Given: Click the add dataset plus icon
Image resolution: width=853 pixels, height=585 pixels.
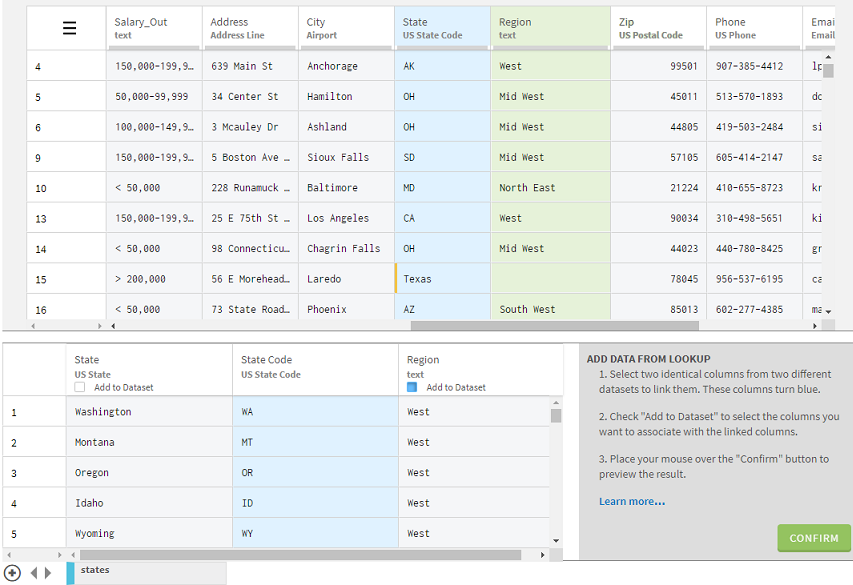Looking at the screenshot, I should (12, 573).
